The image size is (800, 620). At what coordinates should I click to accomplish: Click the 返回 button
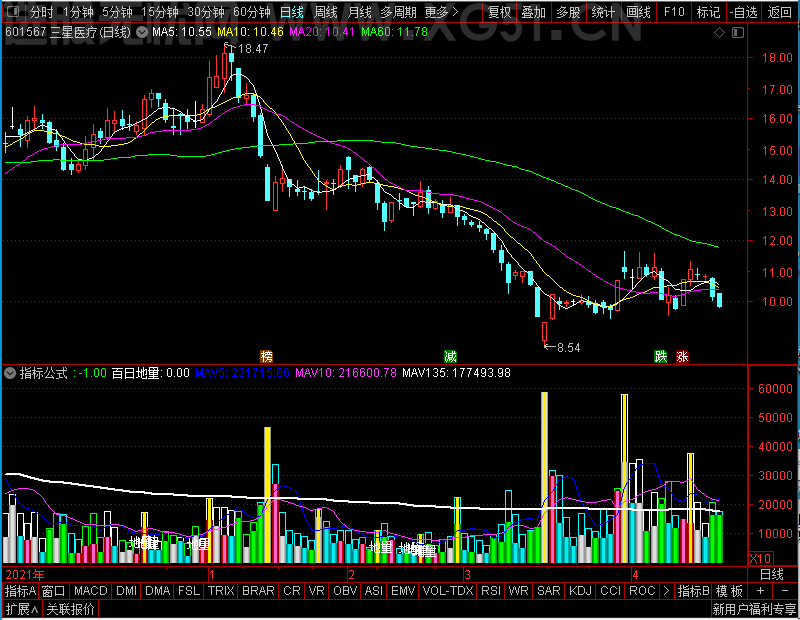(x=780, y=12)
